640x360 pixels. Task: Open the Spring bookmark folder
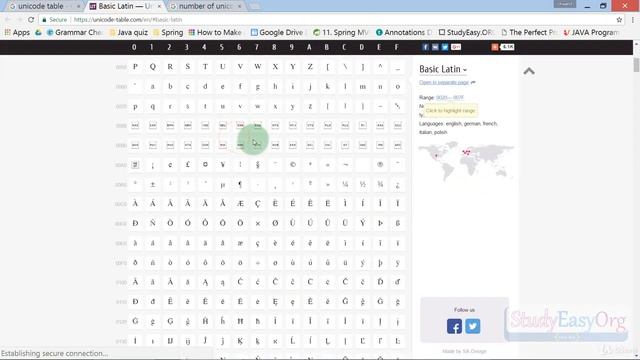[168, 32]
